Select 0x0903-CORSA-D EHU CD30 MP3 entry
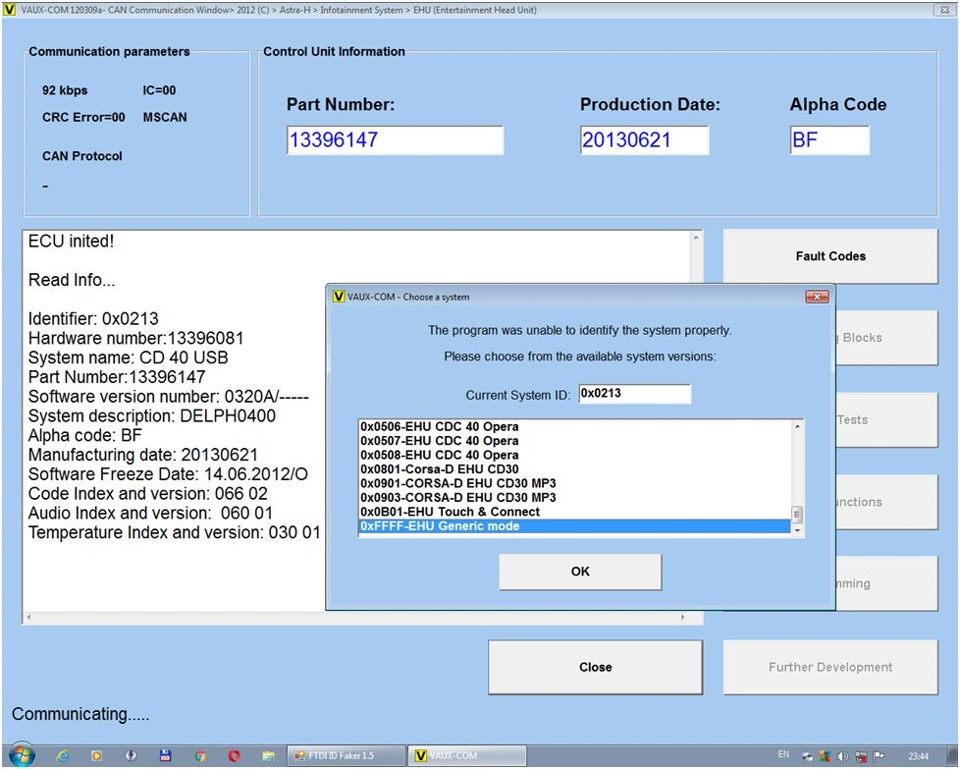The width and height of the screenshot is (960, 769). [574, 498]
